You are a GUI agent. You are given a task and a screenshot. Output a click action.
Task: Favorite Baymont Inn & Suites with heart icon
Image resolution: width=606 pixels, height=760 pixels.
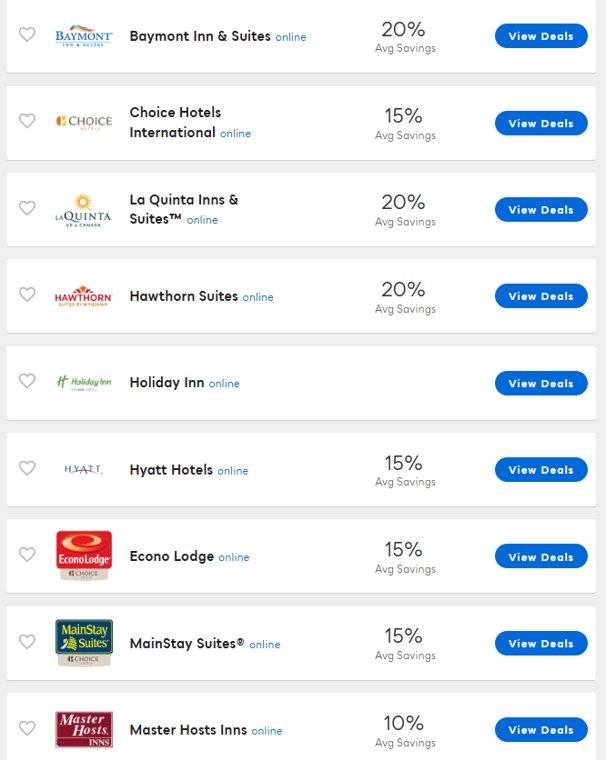(27, 35)
